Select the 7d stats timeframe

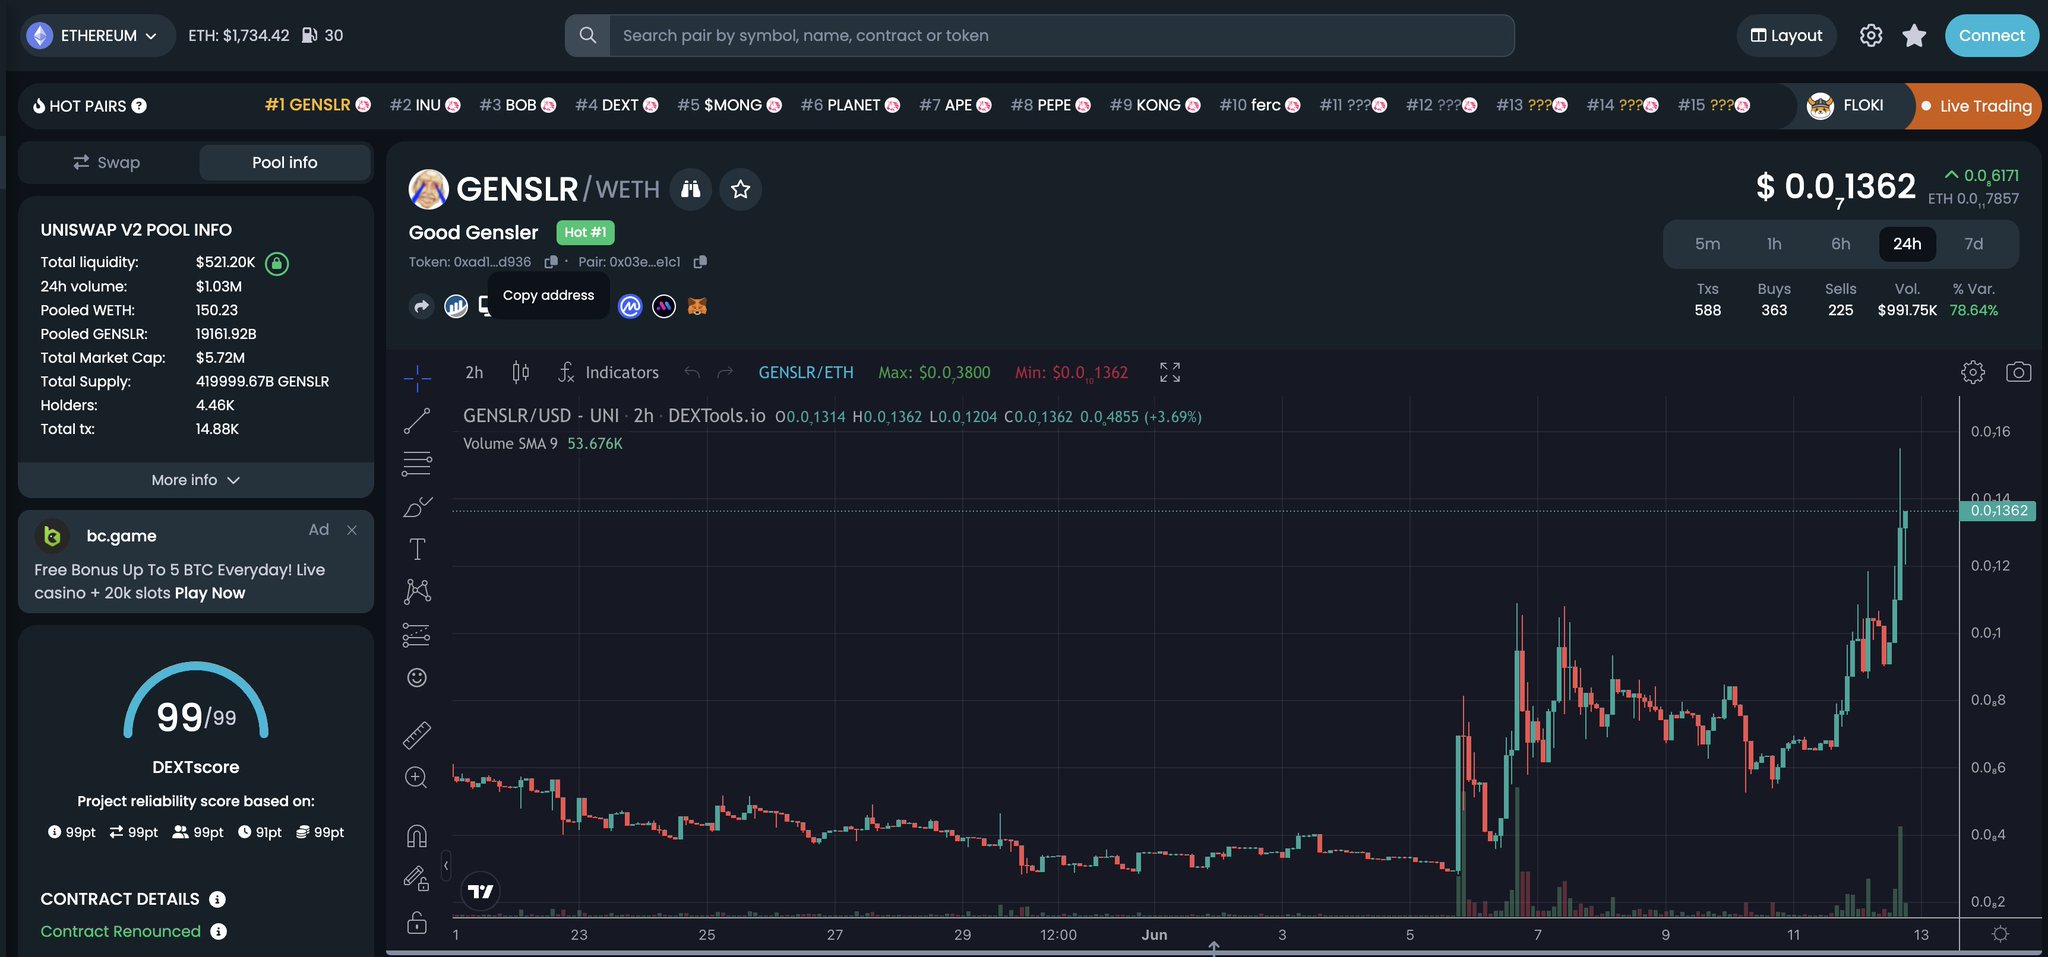click(x=1973, y=244)
